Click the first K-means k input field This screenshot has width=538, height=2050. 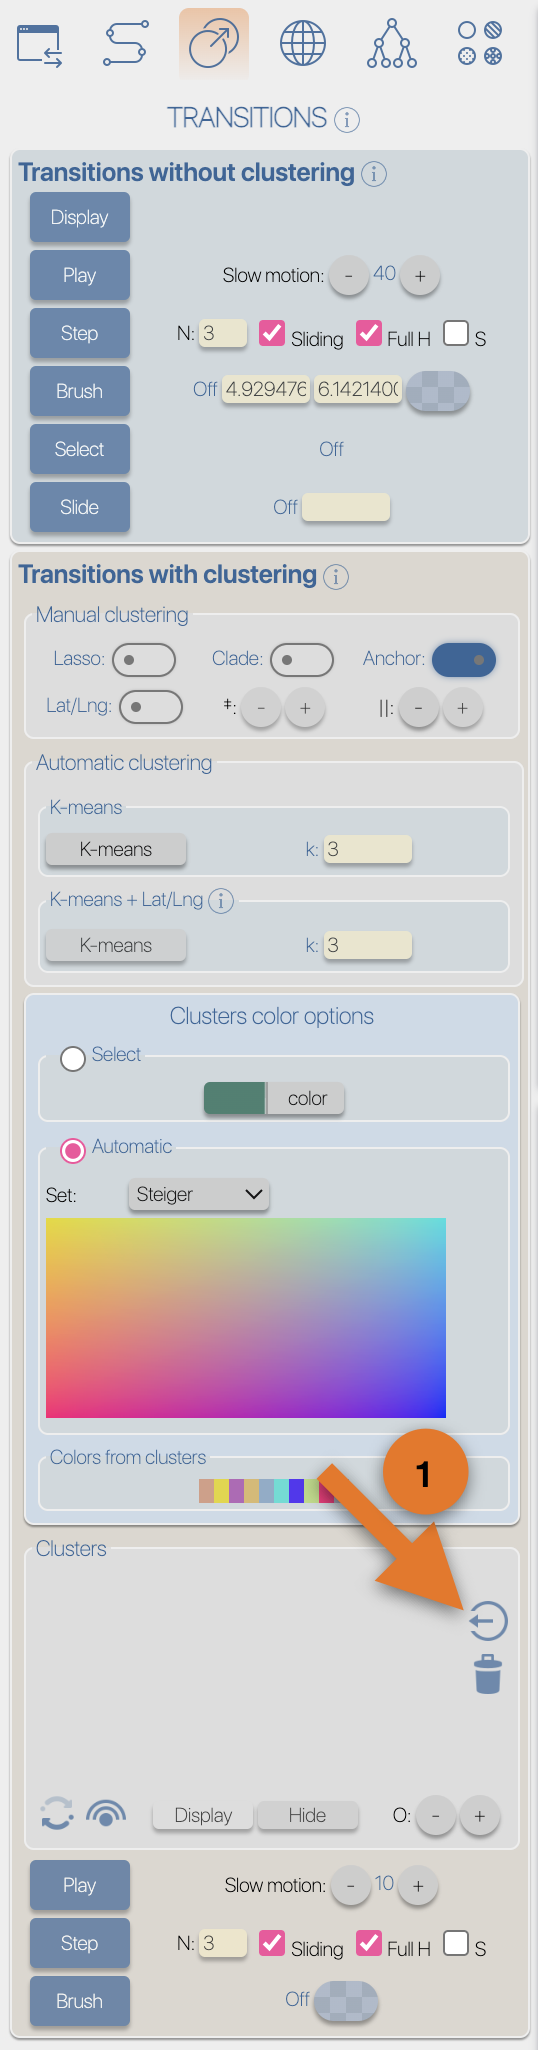(x=367, y=850)
